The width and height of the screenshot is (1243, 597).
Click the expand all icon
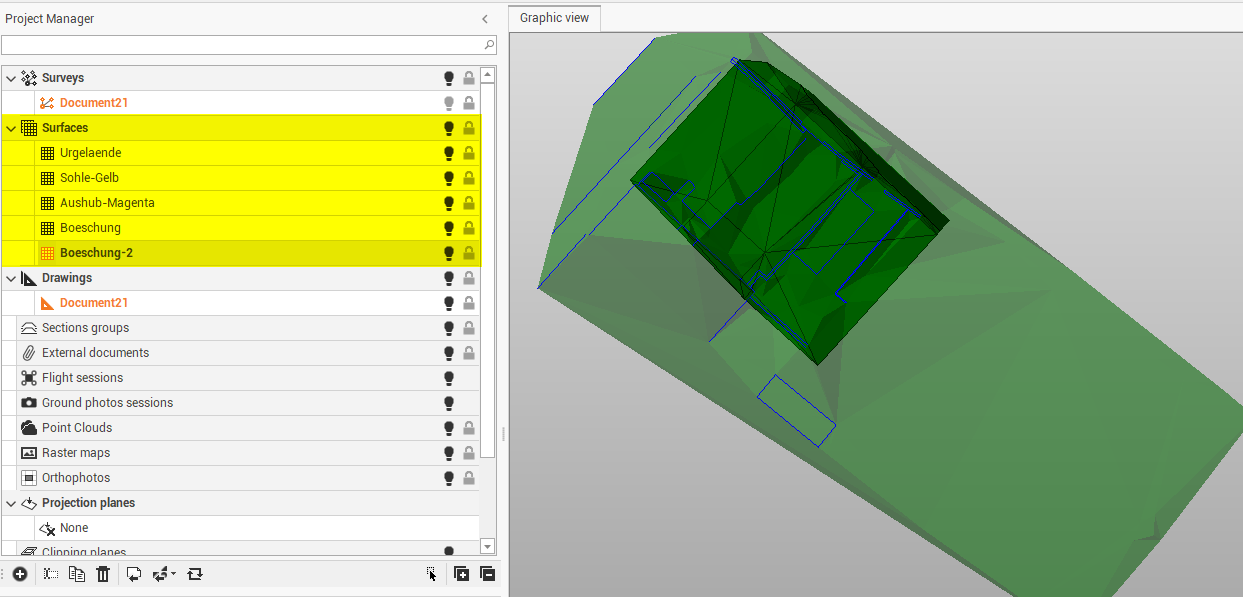[x=461, y=574]
